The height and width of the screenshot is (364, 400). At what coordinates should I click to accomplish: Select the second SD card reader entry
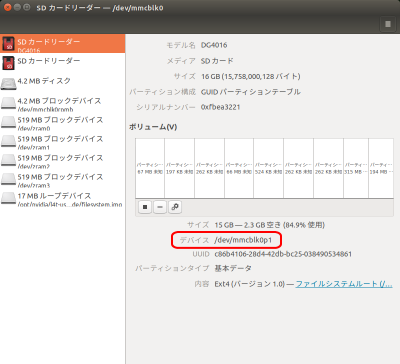62,63
